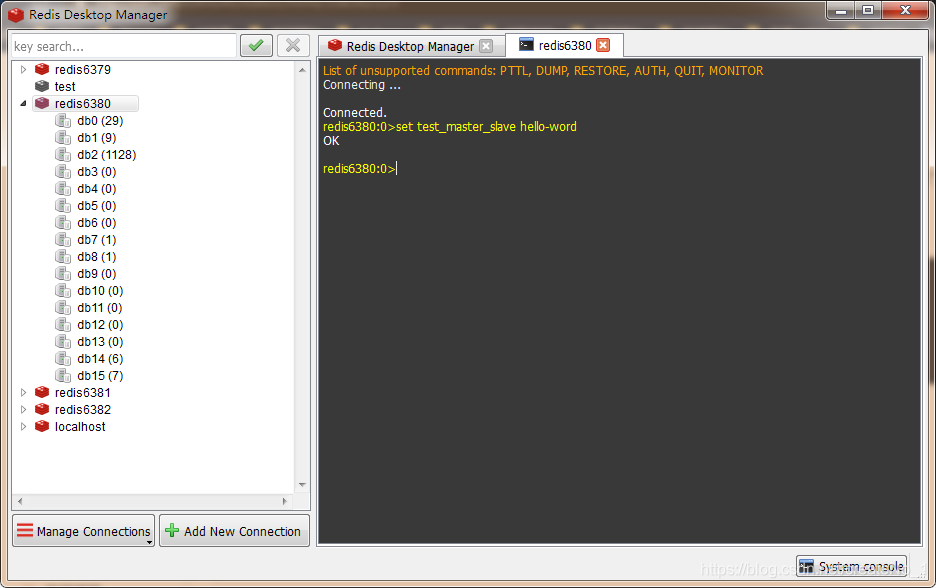
Task: Select the redis6380 connection label
Action: click(x=82, y=103)
